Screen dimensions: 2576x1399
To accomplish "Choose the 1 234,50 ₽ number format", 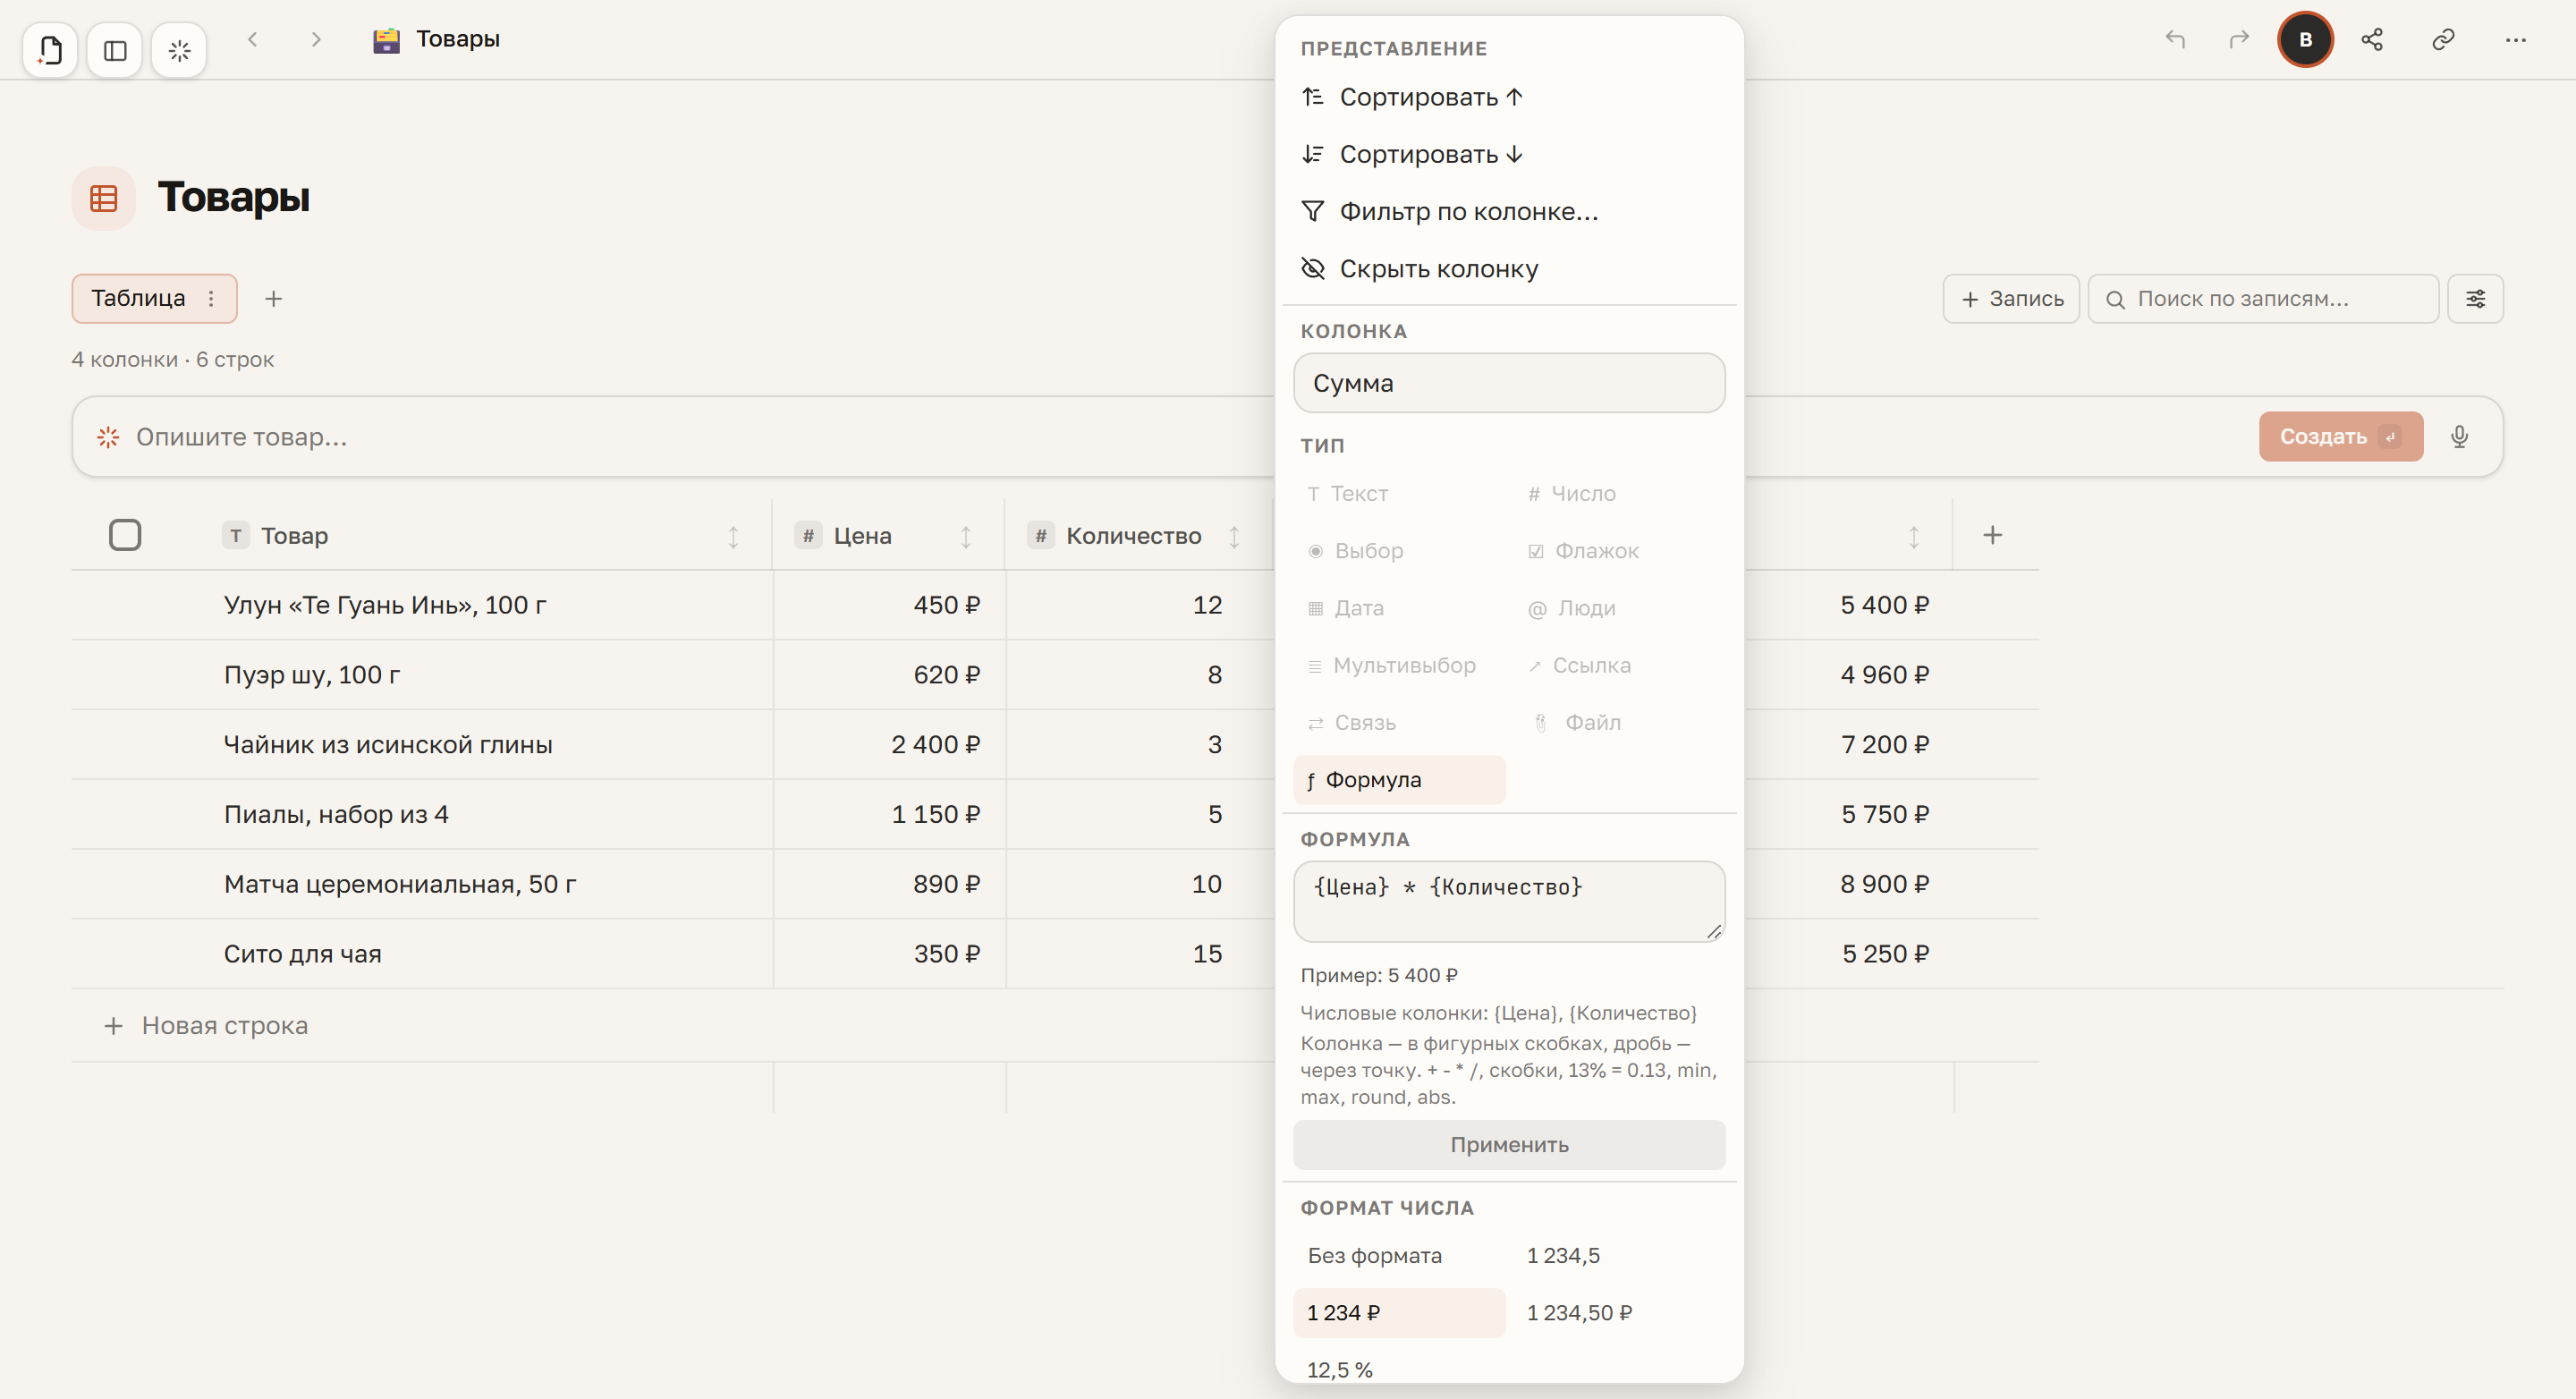I will pos(1618,1312).
